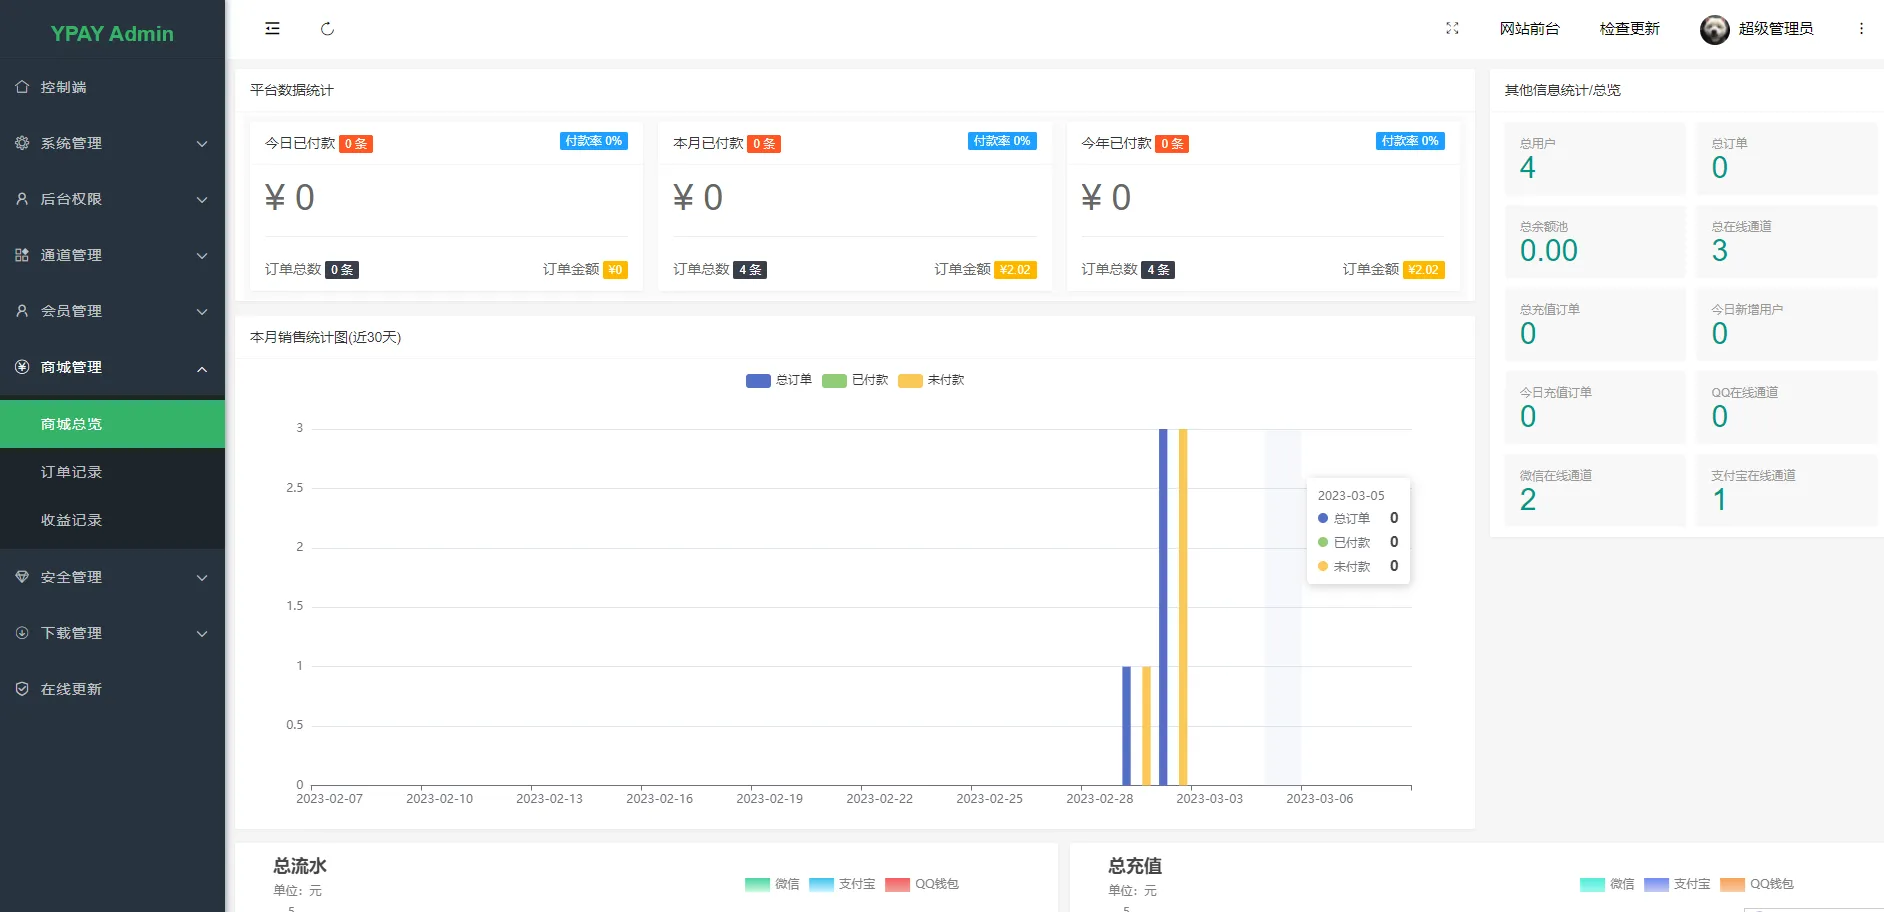Click the 超级管理员 avatar picture
Viewport: 1884px width, 912px height.
pos(1714,29)
